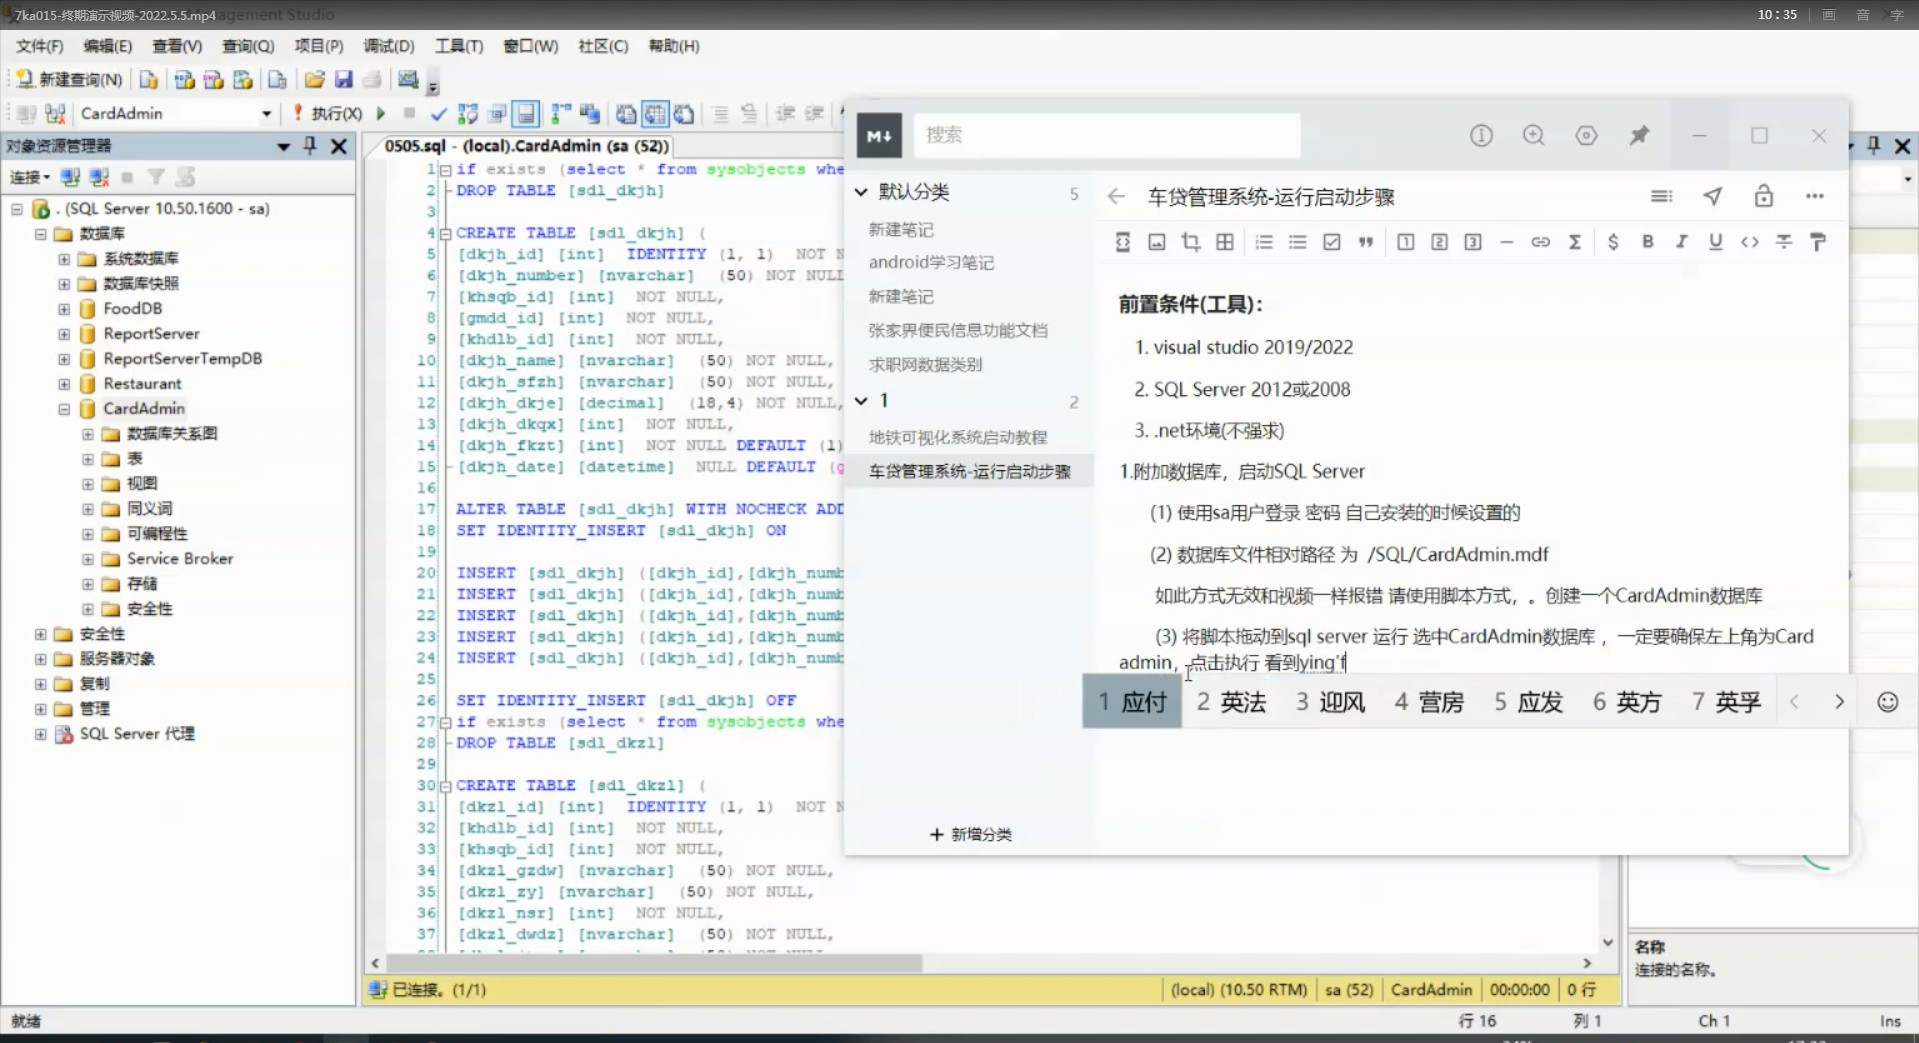The image size is (1919, 1043).
Task: Select the 0505.sql query tab
Action: (526, 146)
